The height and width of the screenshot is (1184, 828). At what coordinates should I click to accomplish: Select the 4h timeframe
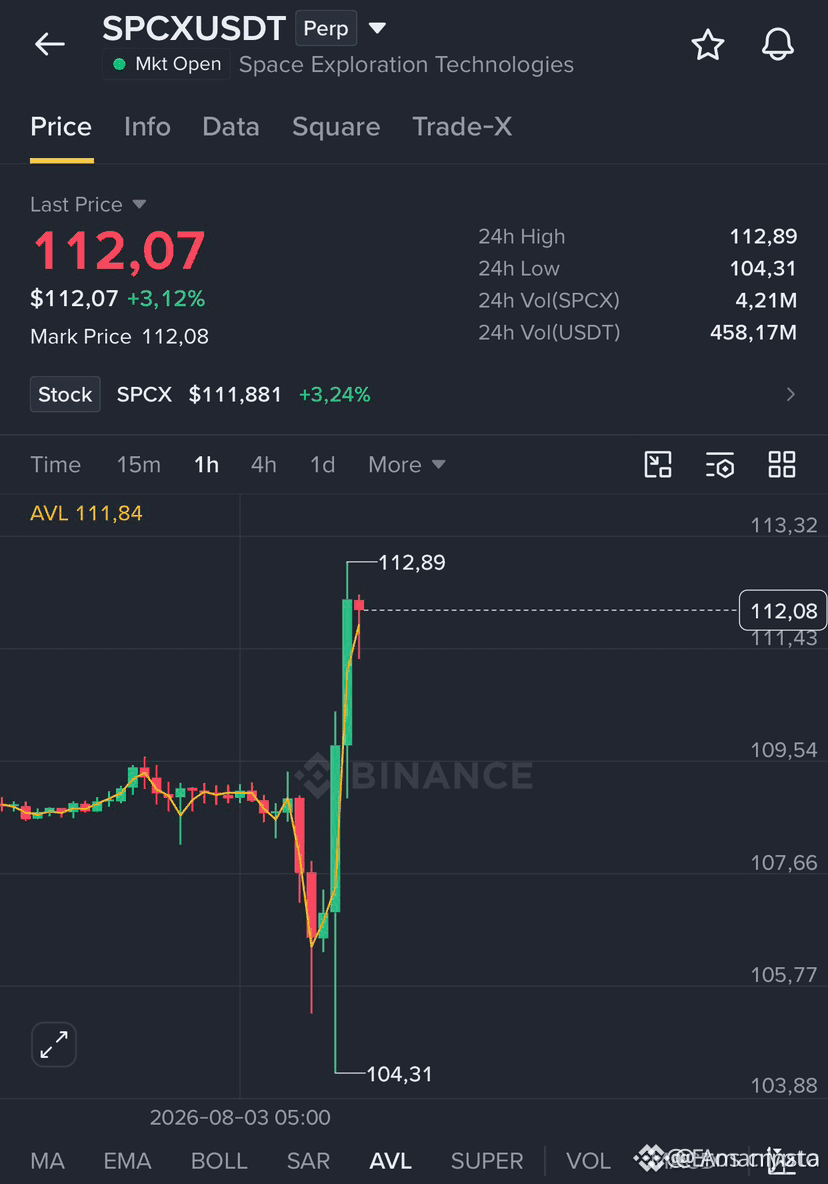click(263, 464)
